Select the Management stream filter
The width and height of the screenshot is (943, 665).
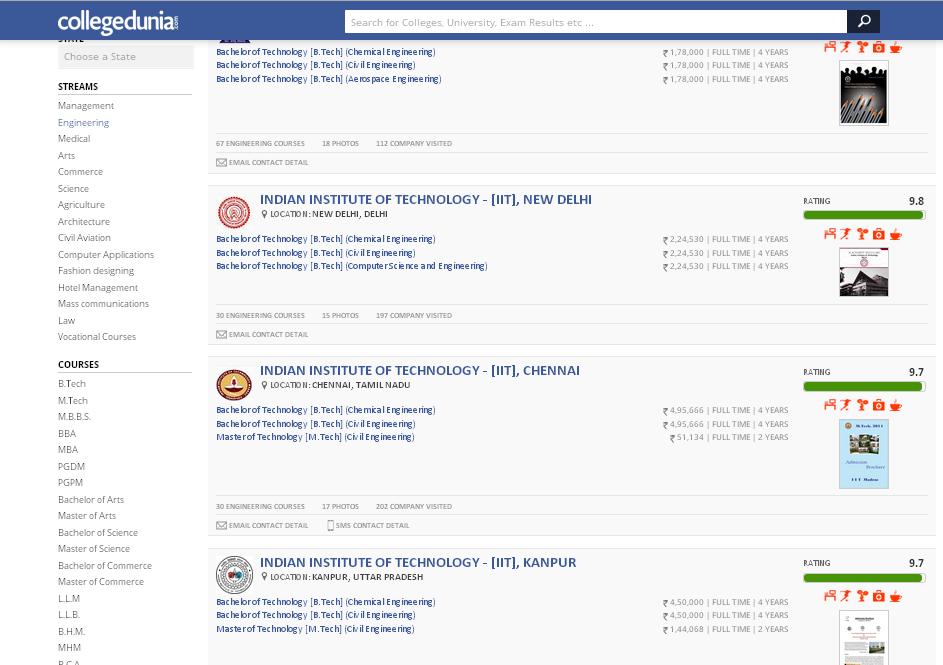tap(86, 106)
